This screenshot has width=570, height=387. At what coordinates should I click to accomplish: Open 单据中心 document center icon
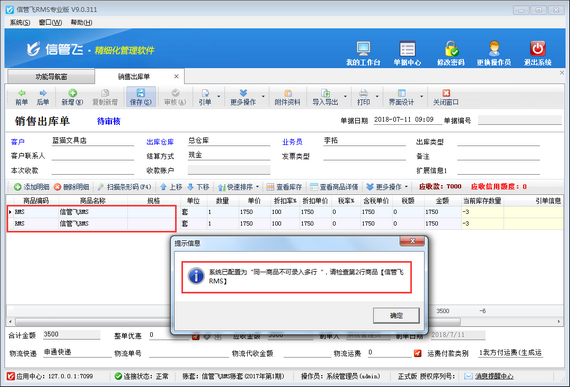pos(407,49)
